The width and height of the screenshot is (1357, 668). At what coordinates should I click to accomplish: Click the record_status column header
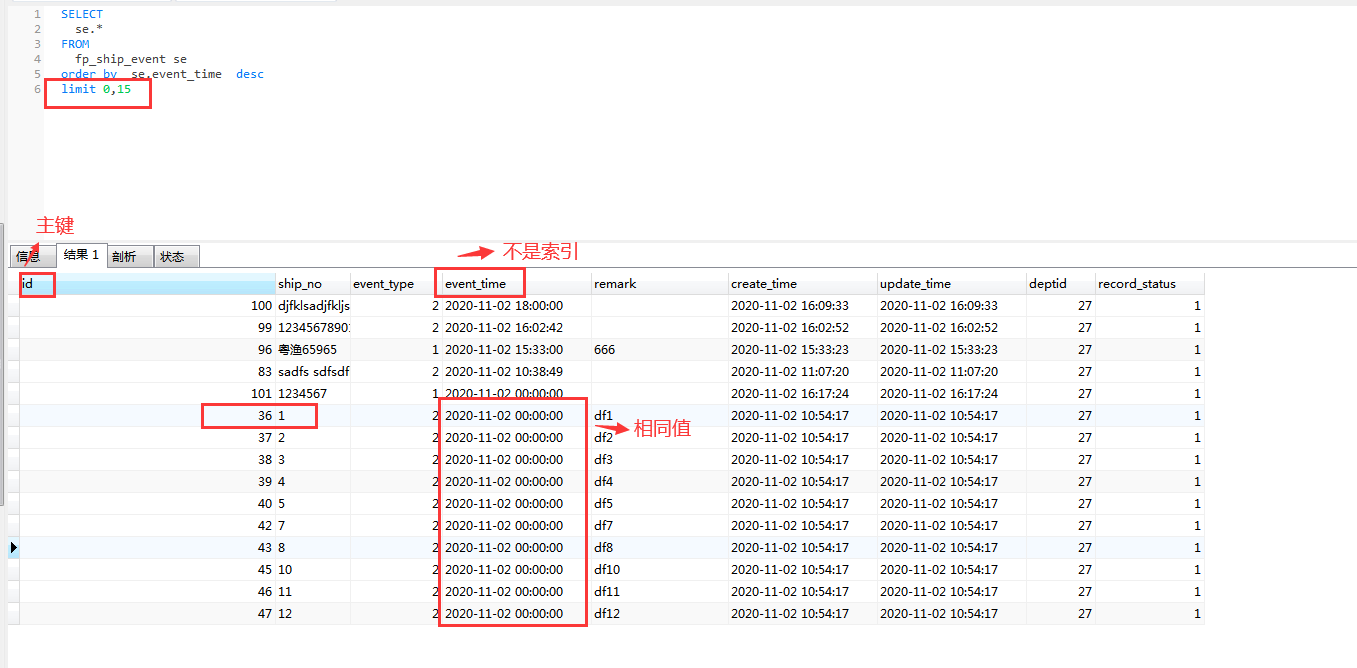(x=1150, y=284)
